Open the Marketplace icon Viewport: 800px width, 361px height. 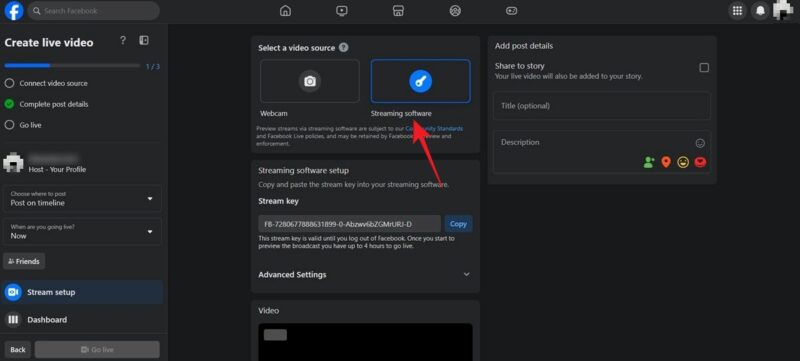398,11
